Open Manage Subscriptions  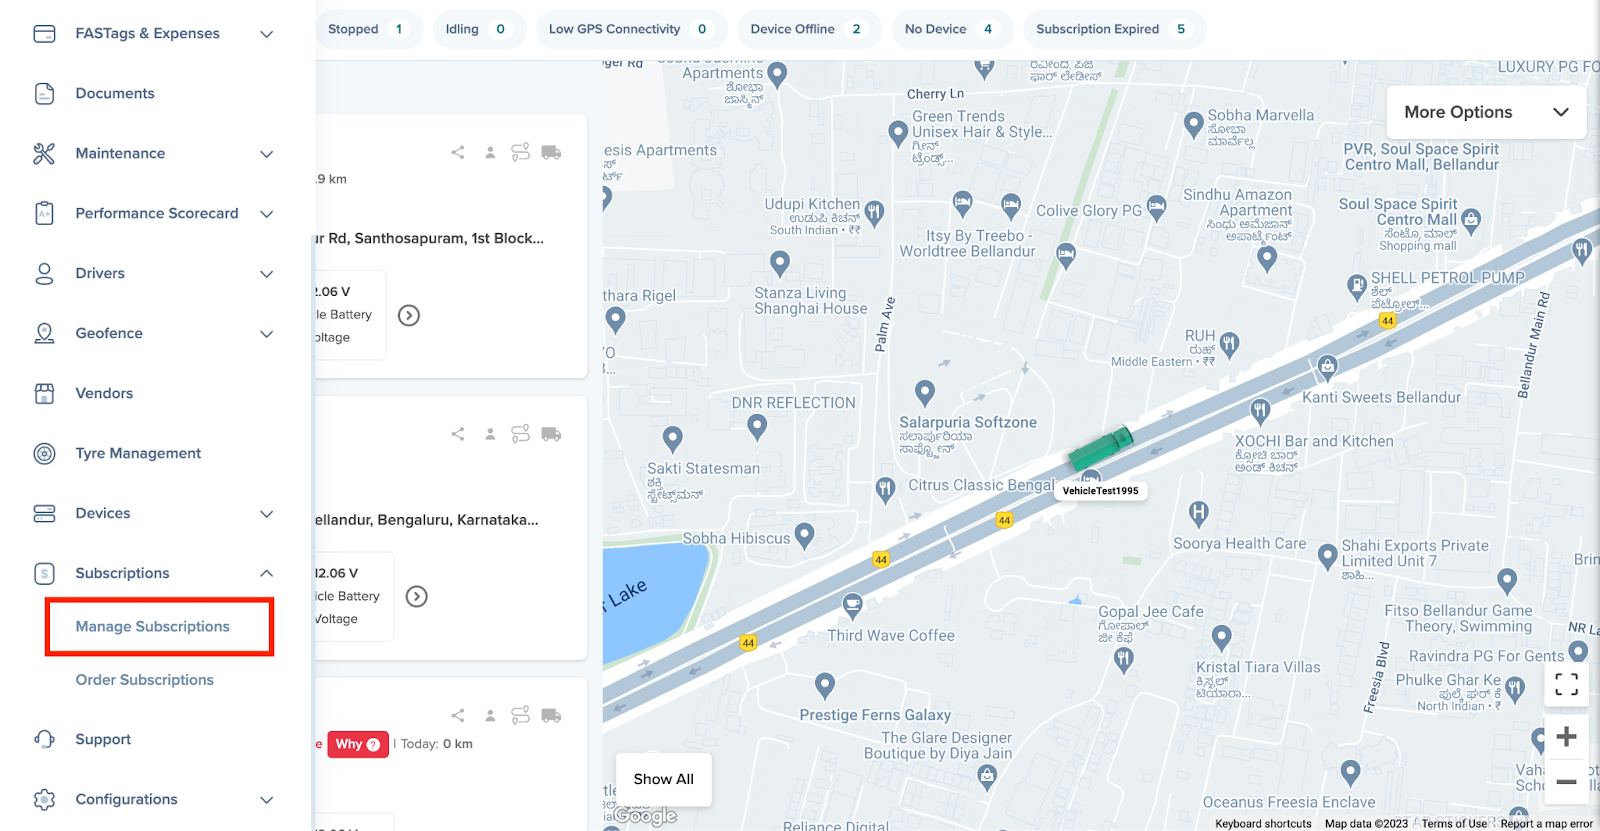[x=153, y=626]
